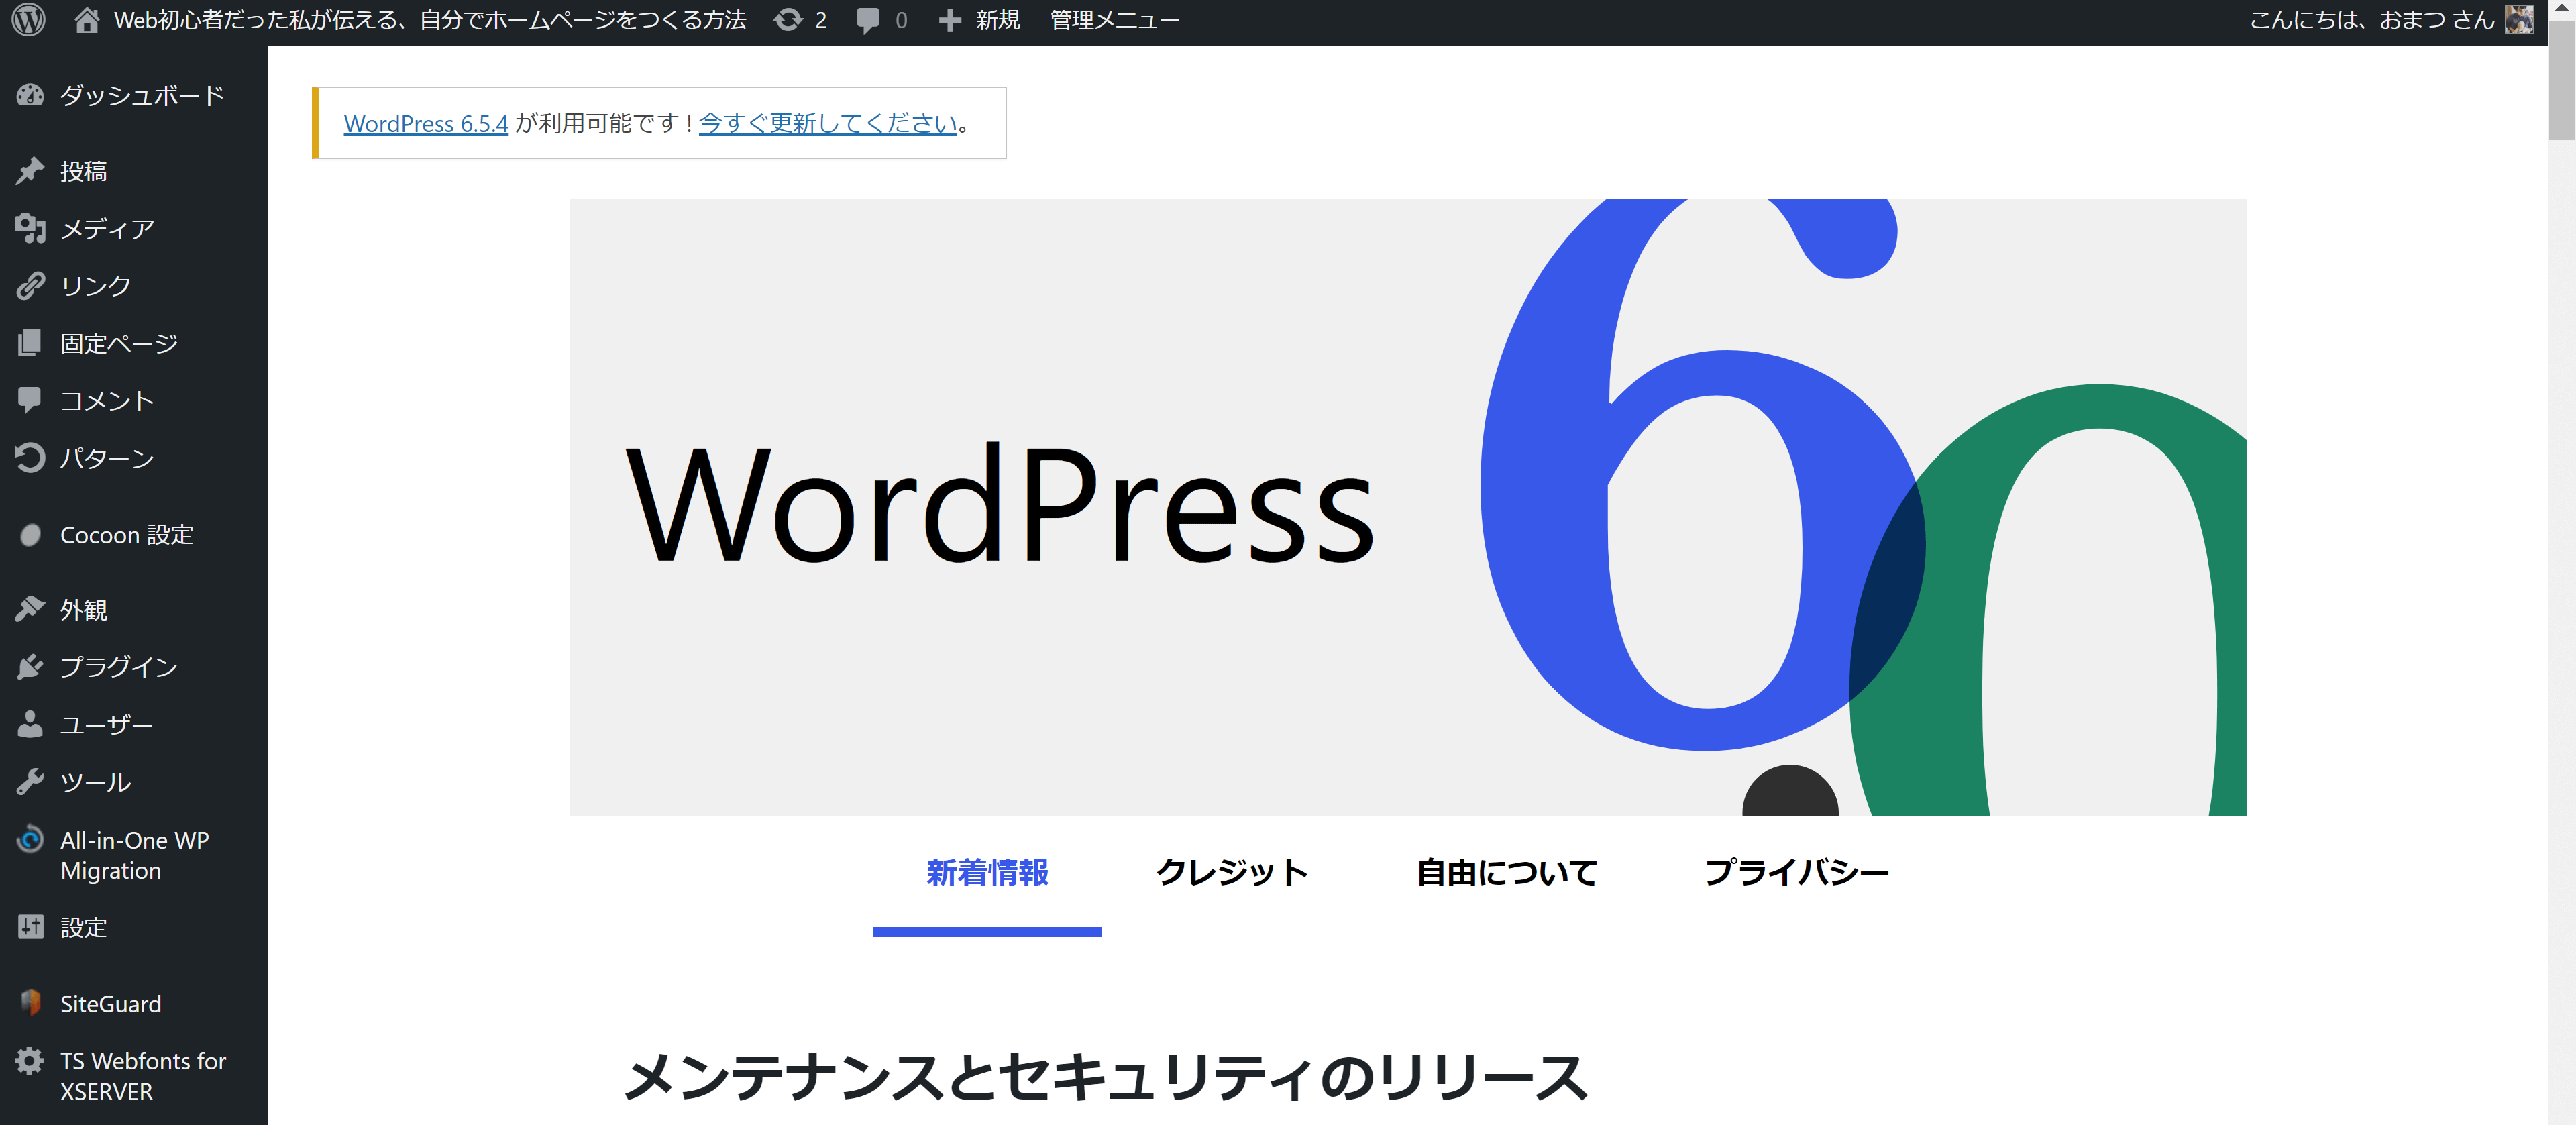
Task: Click the TS Webfonts gear icon
Action: (30, 1061)
